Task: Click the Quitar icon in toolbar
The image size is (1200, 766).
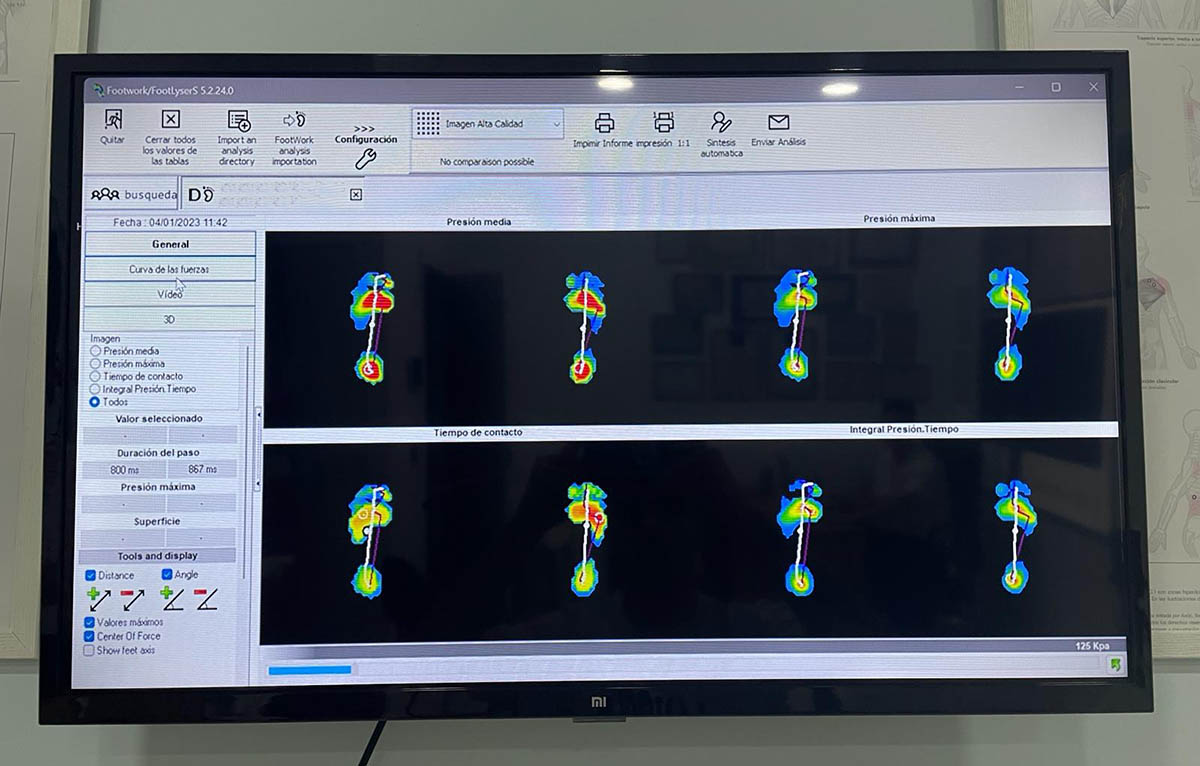Action: tap(113, 119)
